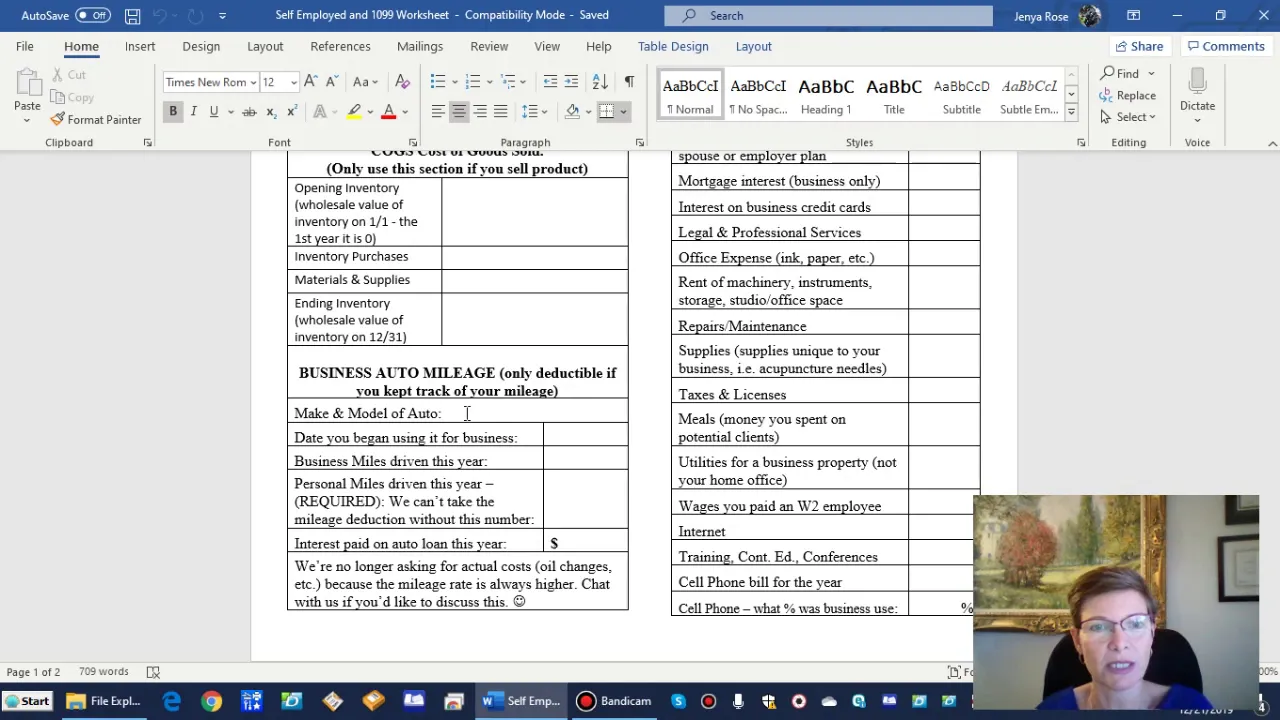Apply red font color
This screenshot has width=1280, height=720.
389,111
